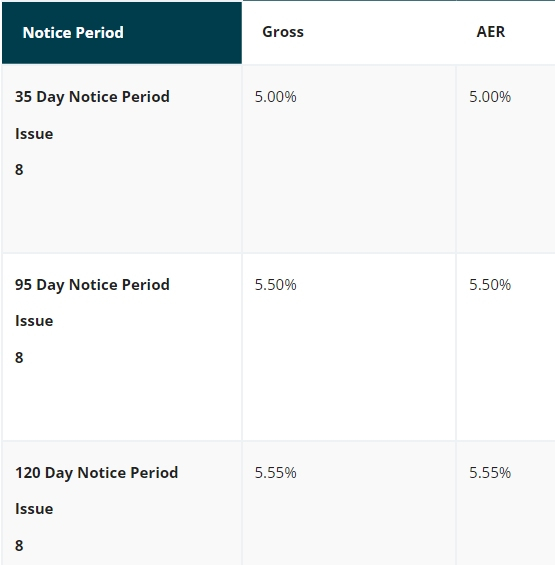Click the 95 Day Notice Period title
The width and height of the screenshot is (555, 565).
click(x=92, y=285)
